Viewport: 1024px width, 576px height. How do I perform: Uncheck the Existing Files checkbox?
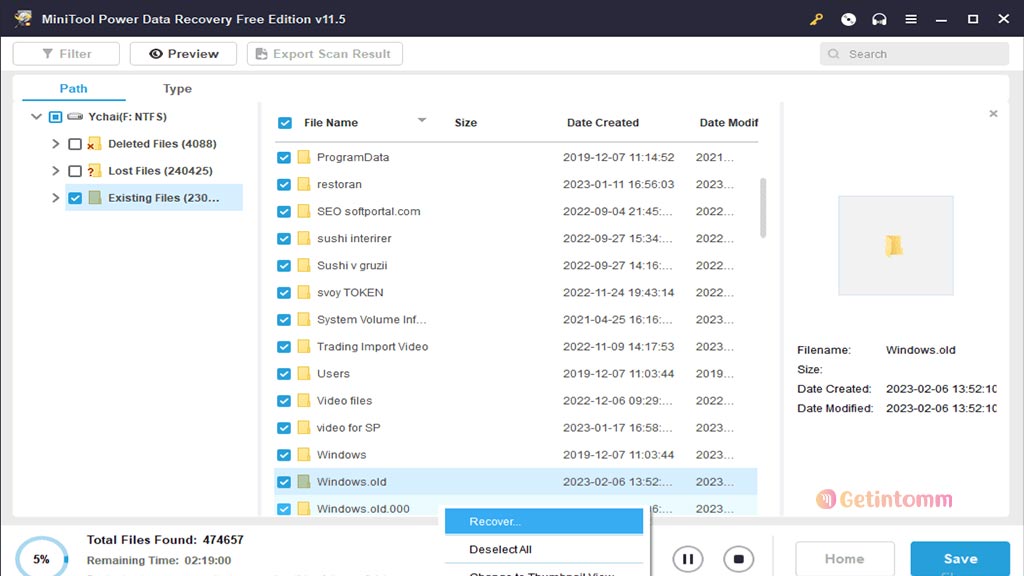pos(75,198)
